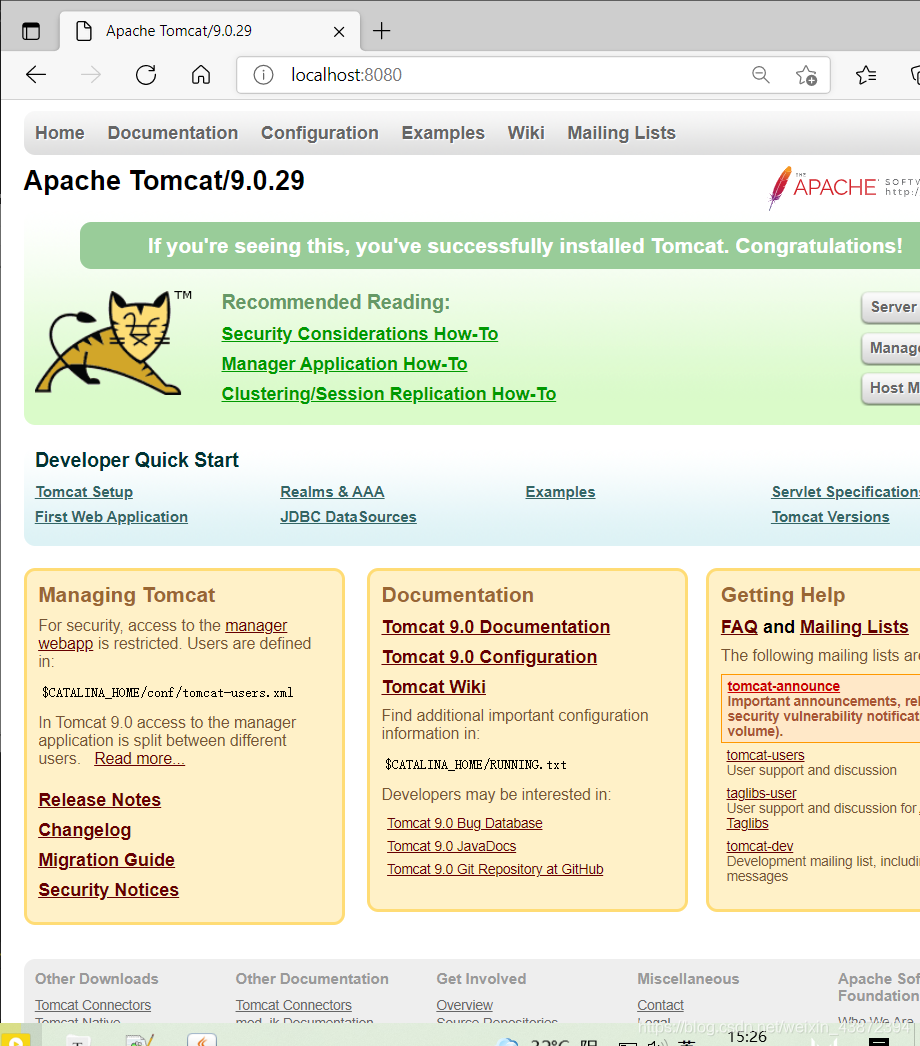This screenshot has width=920, height=1046.
Task: Click the Host Manager button
Action: point(891,388)
